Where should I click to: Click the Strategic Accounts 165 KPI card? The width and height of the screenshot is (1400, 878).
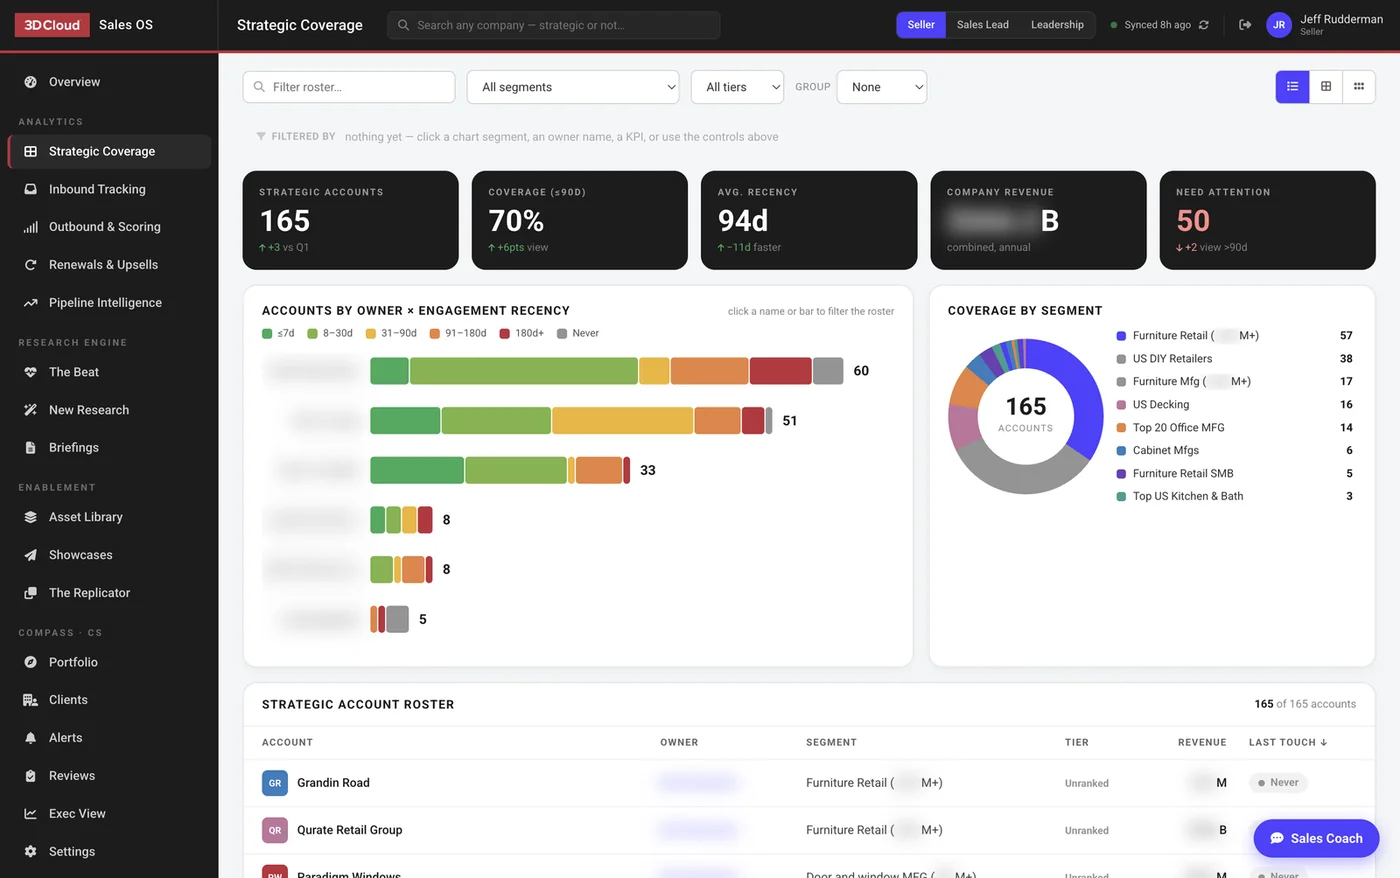(x=351, y=220)
